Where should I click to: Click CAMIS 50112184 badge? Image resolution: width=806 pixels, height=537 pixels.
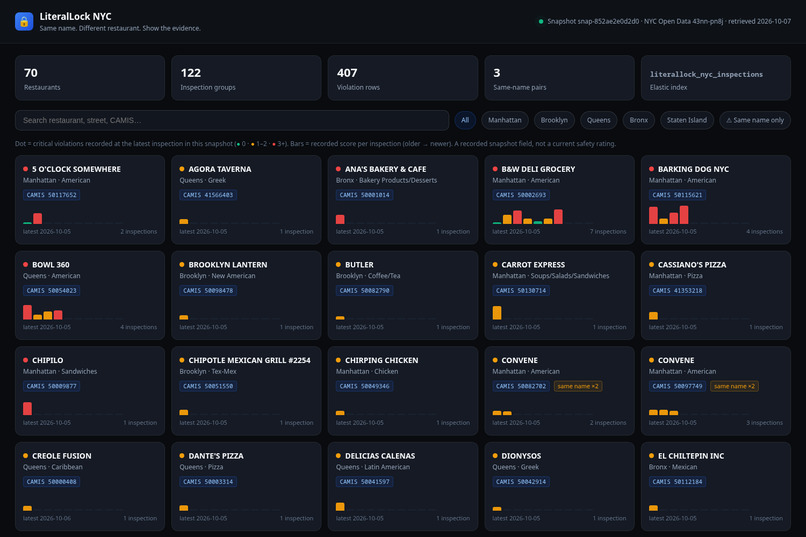pyautogui.click(x=677, y=482)
